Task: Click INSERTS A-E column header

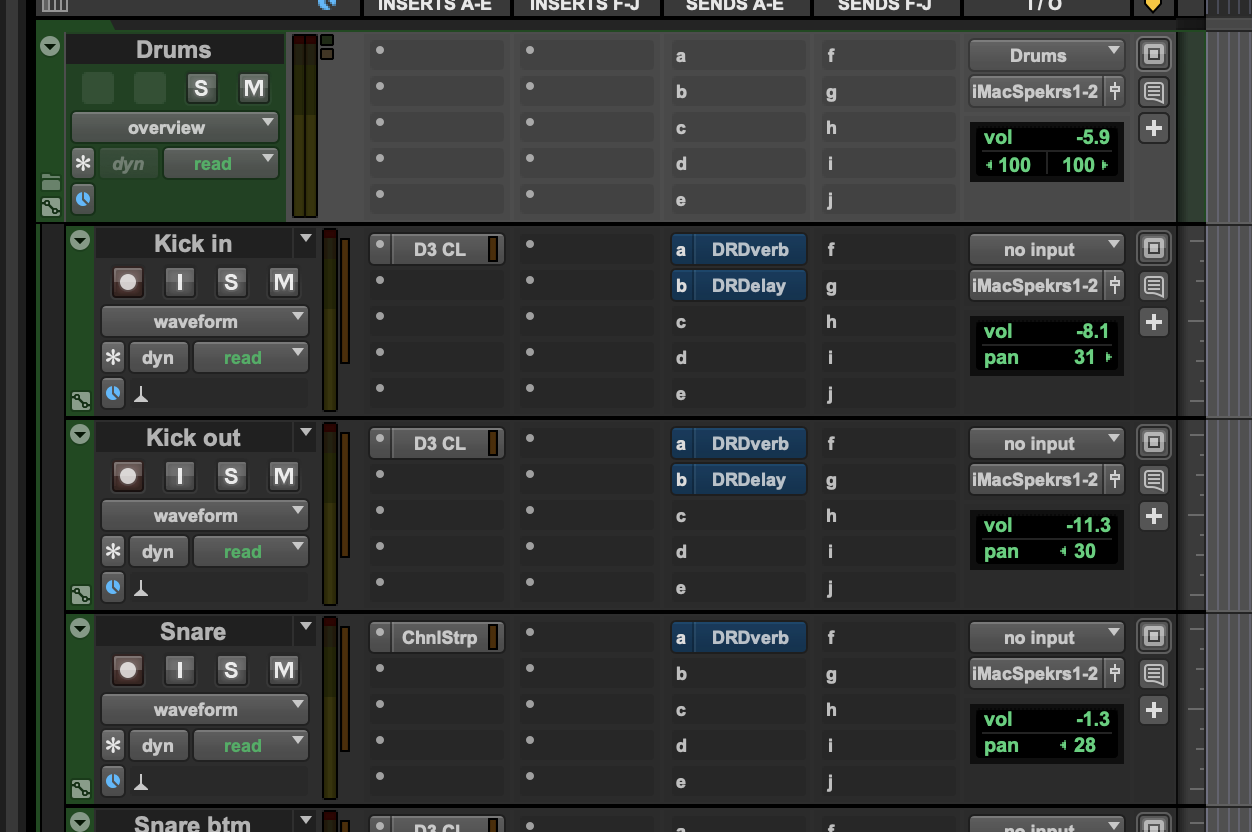Action: [435, 6]
